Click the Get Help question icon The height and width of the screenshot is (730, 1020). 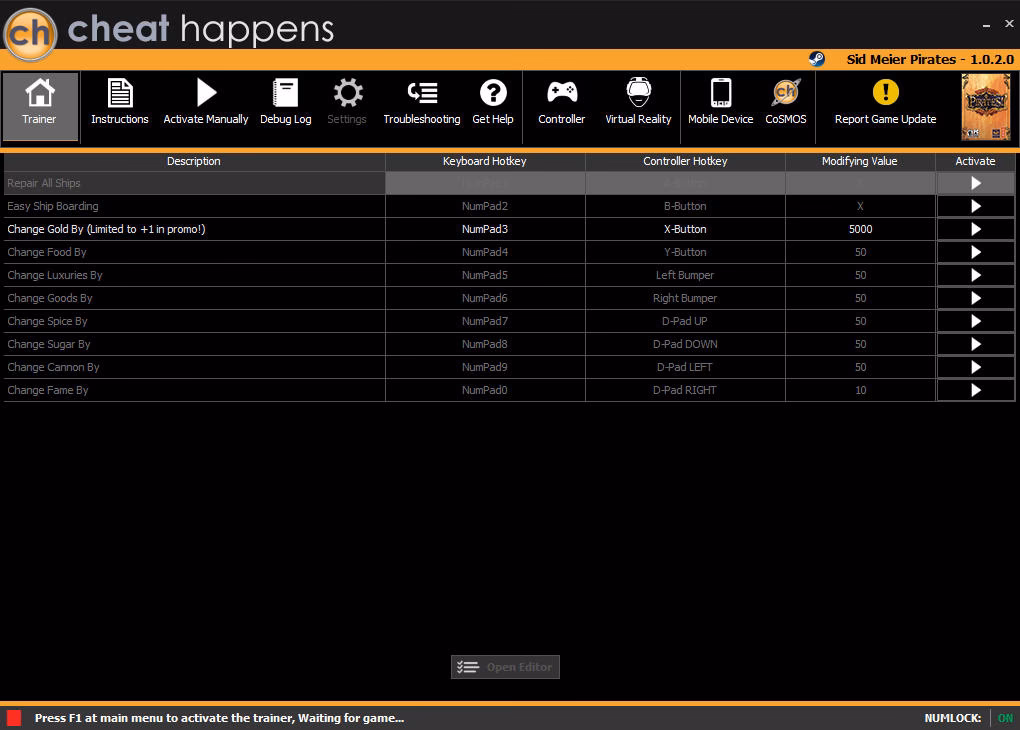(x=493, y=92)
